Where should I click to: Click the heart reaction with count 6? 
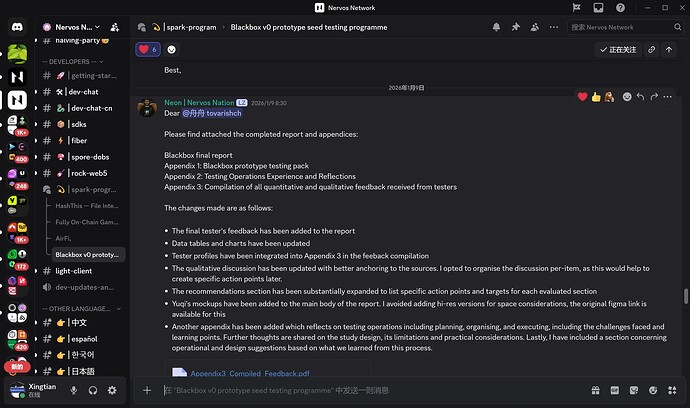[148, 48]
